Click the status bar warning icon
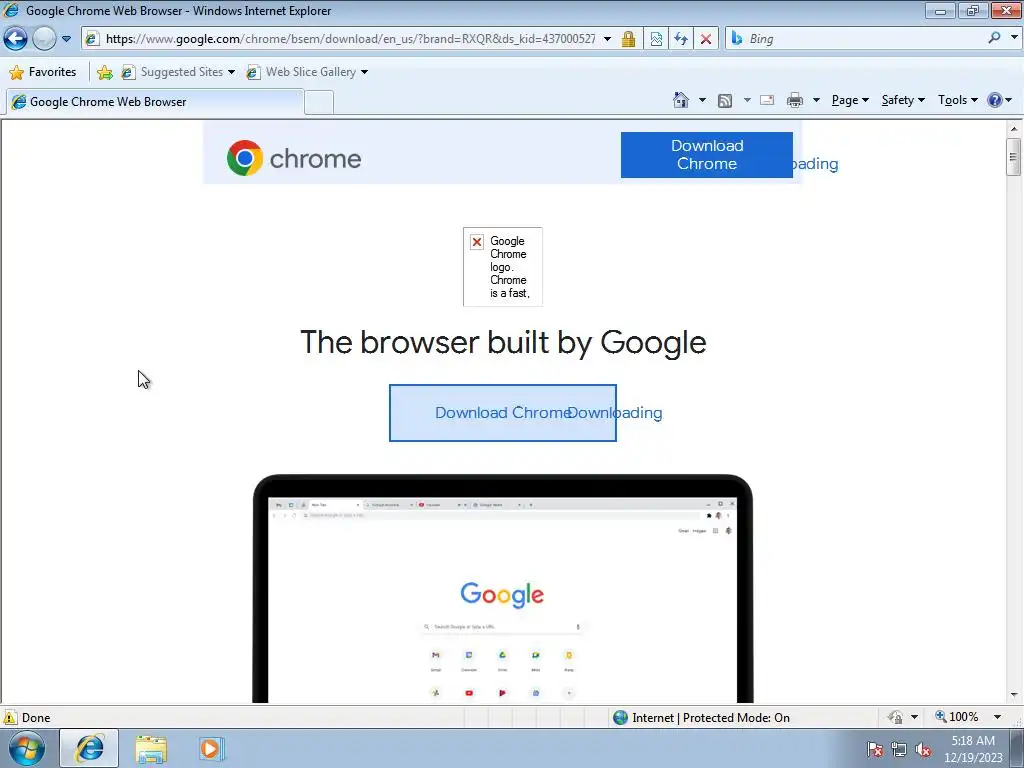This screenshot has width=1024, height=768. click(10, 717)
